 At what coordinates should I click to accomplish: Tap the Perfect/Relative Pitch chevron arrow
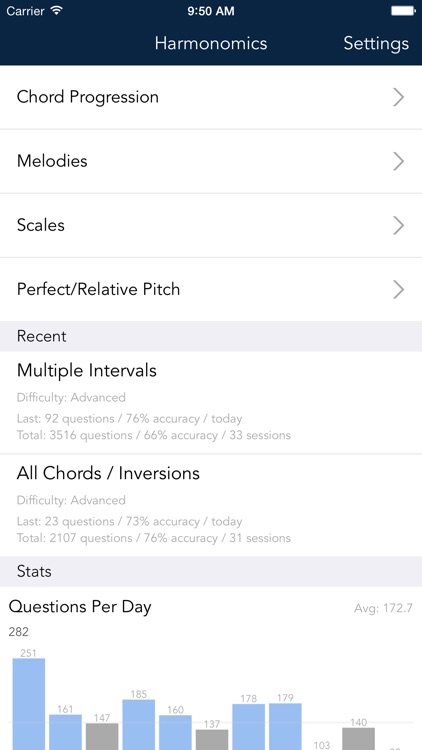399,289
